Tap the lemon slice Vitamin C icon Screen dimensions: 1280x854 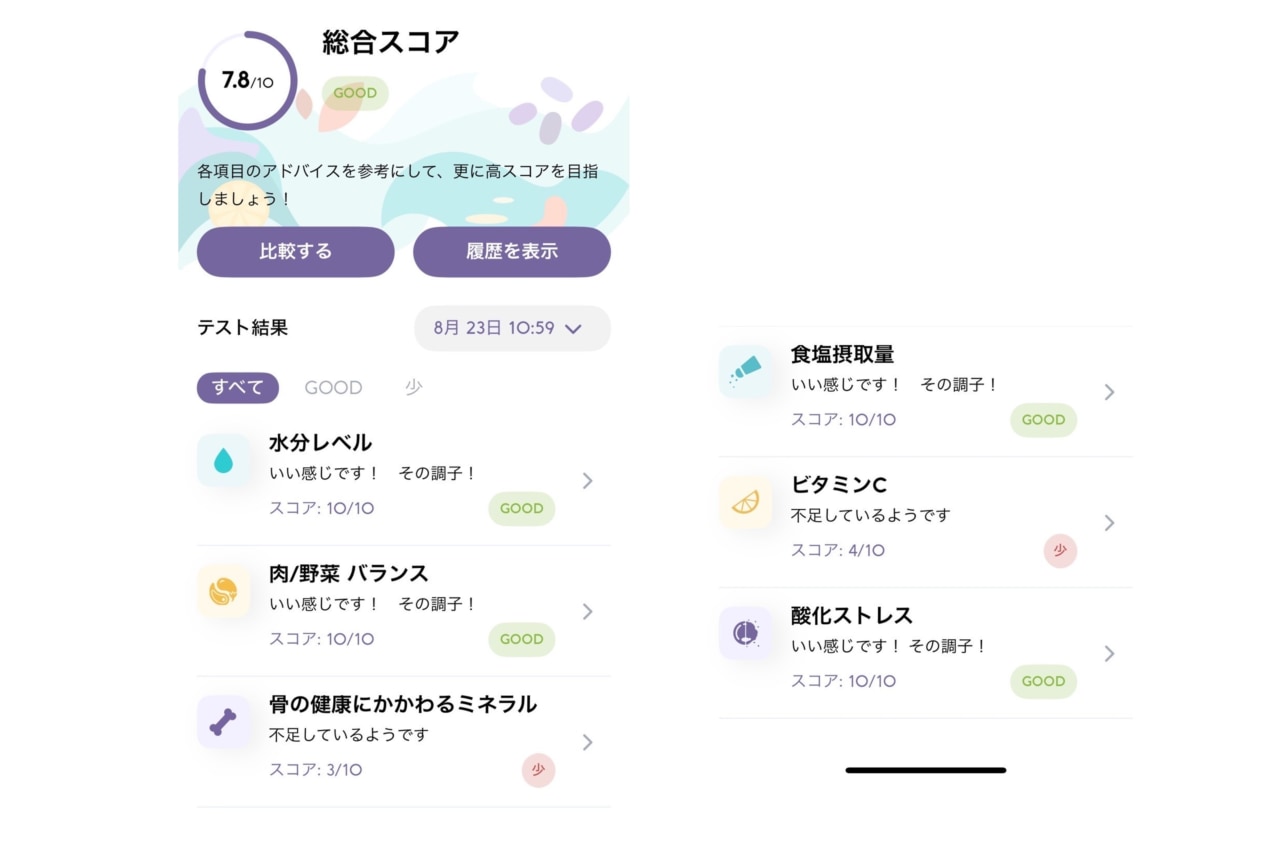coord(745,502)
